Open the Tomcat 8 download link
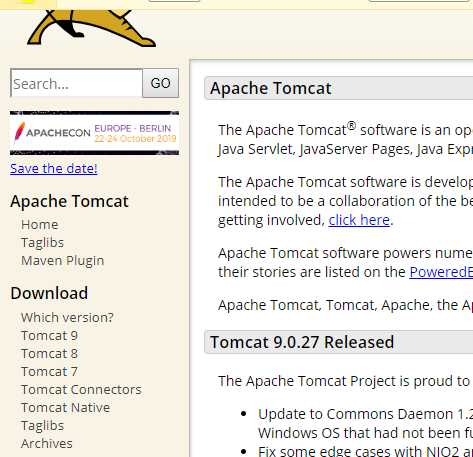Screen dimensions: 473x457 click(49, 353)
